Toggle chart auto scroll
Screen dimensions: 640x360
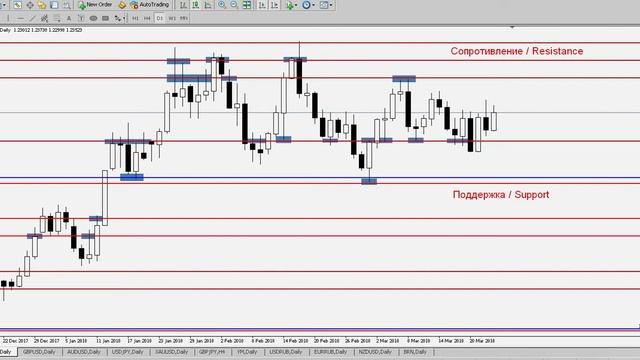pyautogui.click(x=262, y=5)
